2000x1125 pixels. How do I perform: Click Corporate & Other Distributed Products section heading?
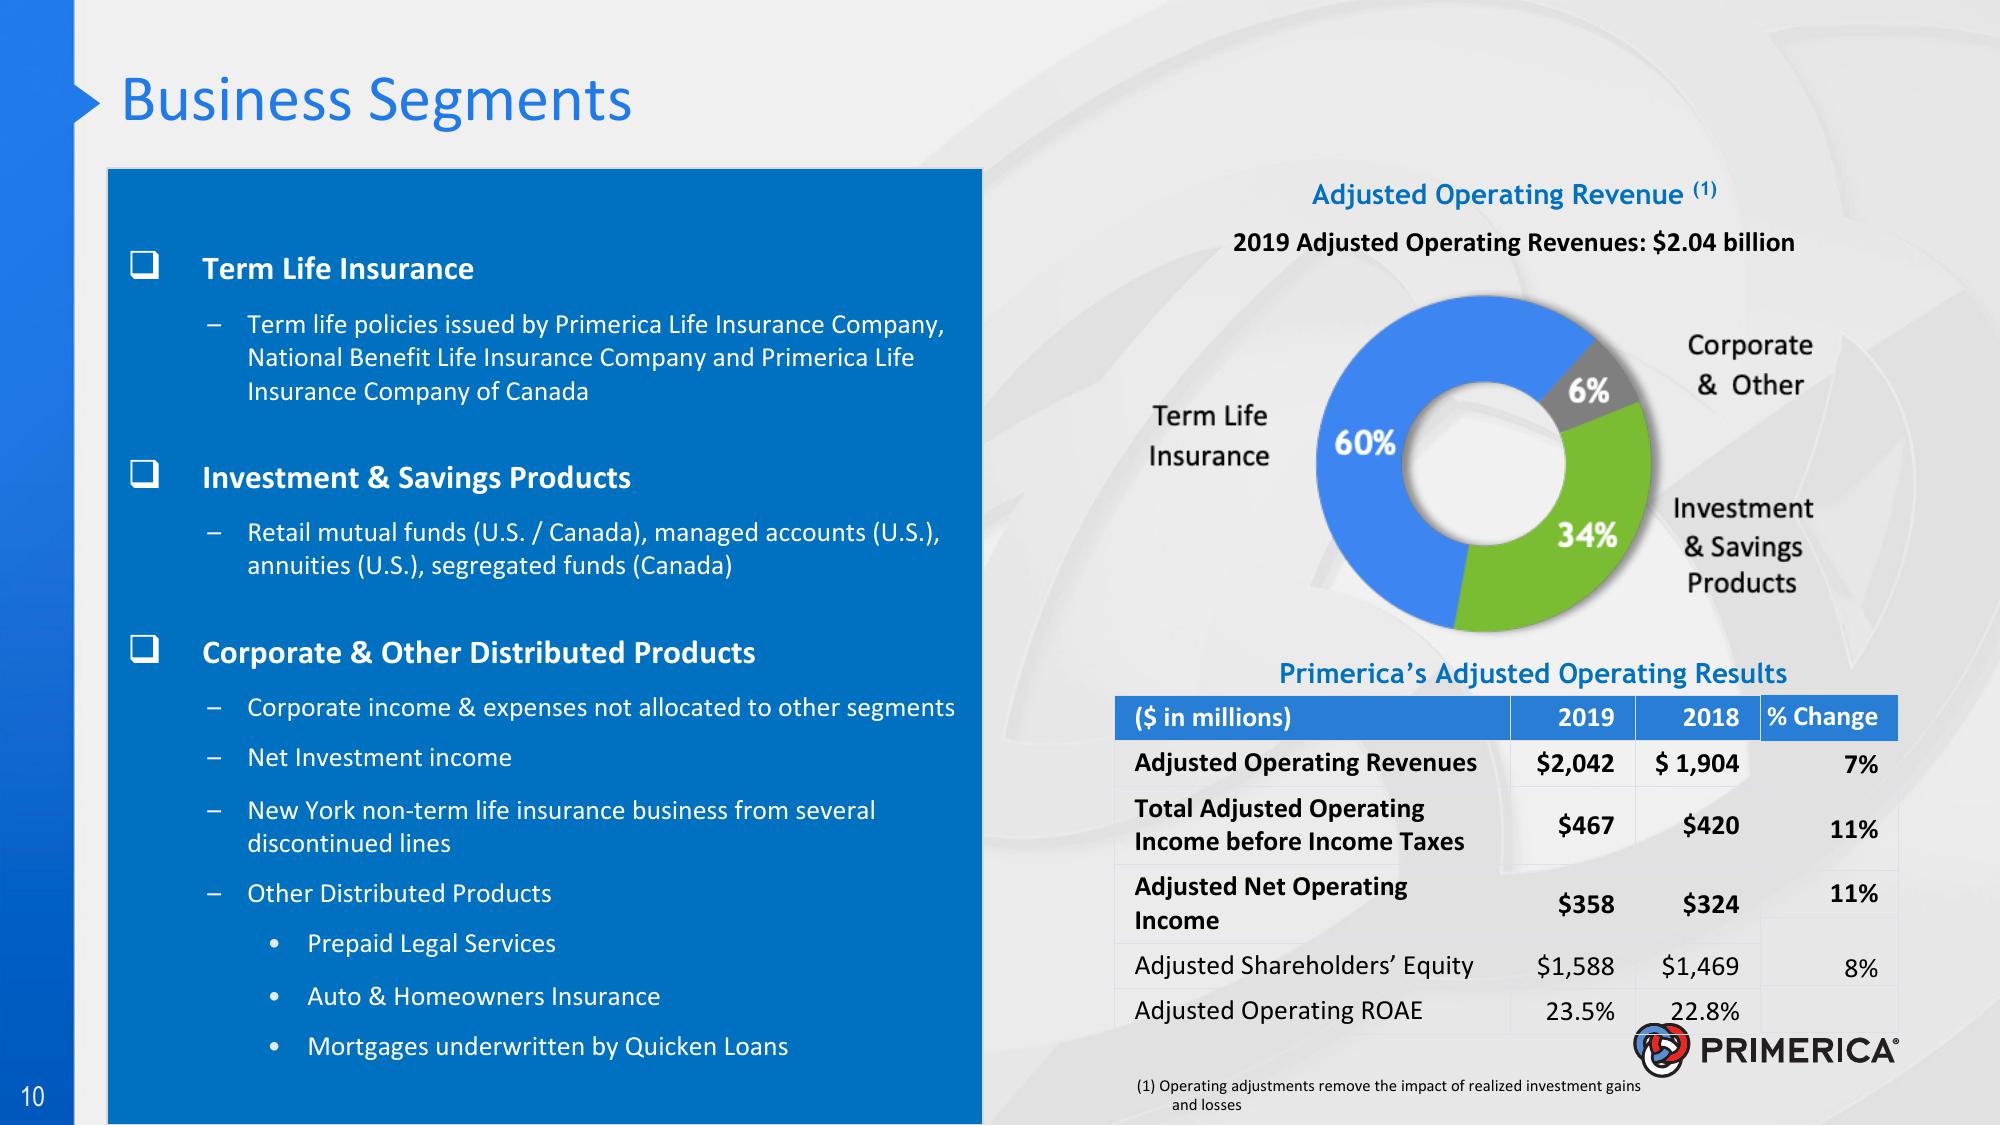(479, 653)
